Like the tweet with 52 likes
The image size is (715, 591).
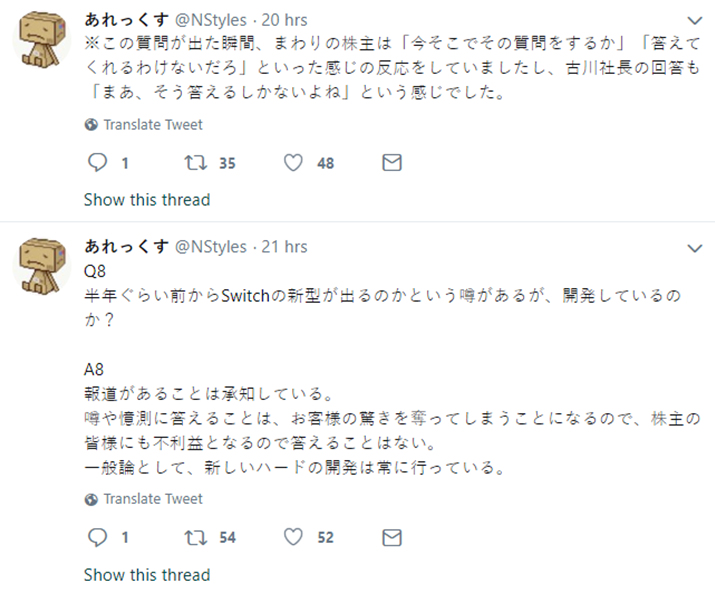294,537
